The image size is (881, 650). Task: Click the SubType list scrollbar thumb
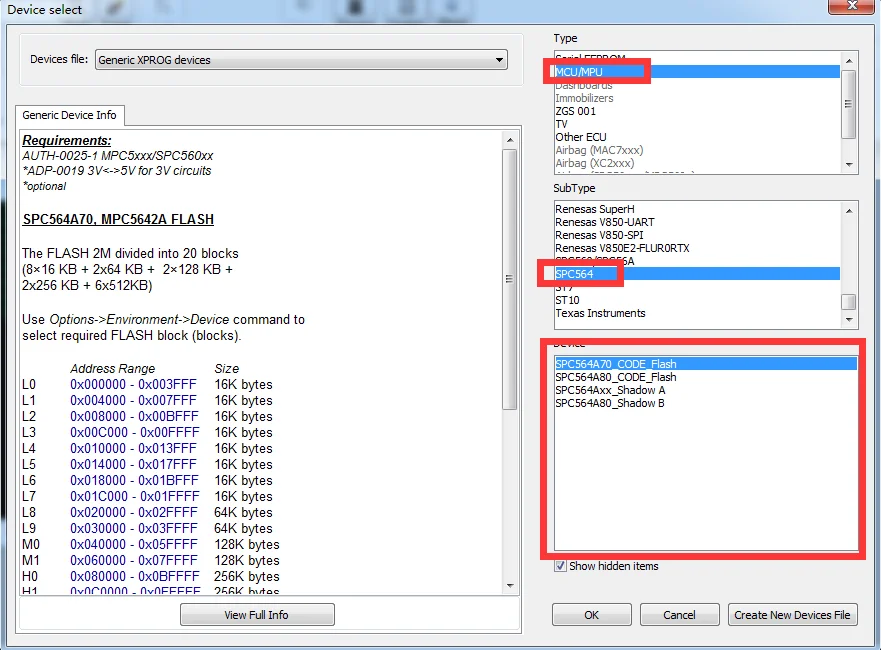tap(849, 302)
